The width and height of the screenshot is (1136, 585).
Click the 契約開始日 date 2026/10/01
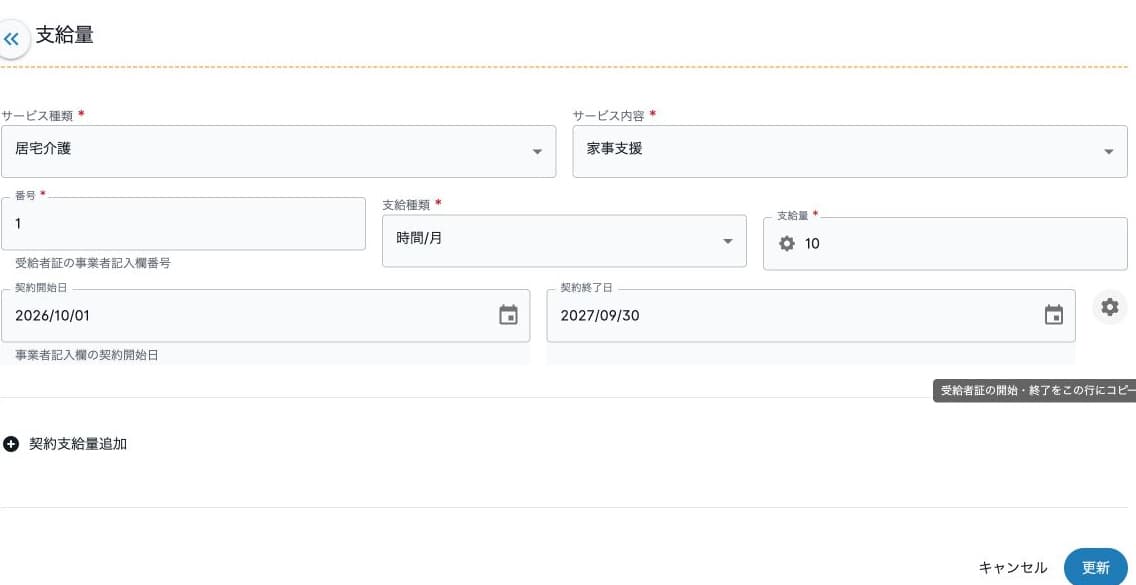tap(52, 315)
